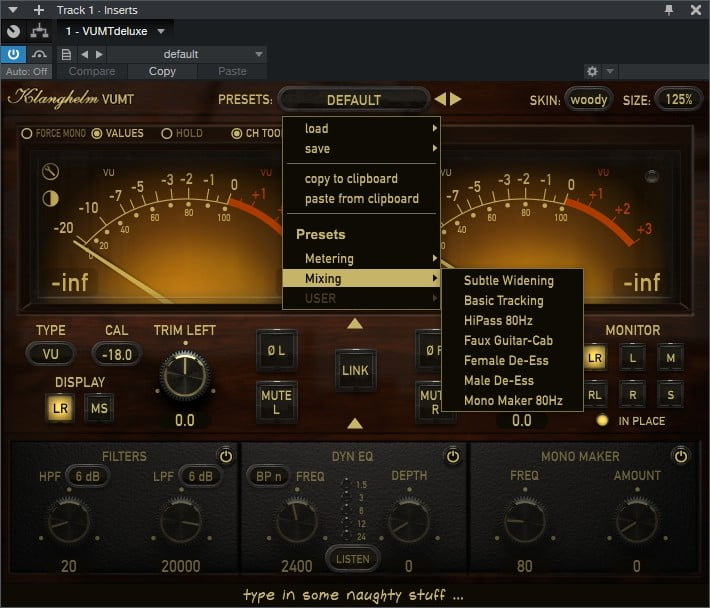
Task: Switch display to MS mode
Action: click(x=99, y=408)
